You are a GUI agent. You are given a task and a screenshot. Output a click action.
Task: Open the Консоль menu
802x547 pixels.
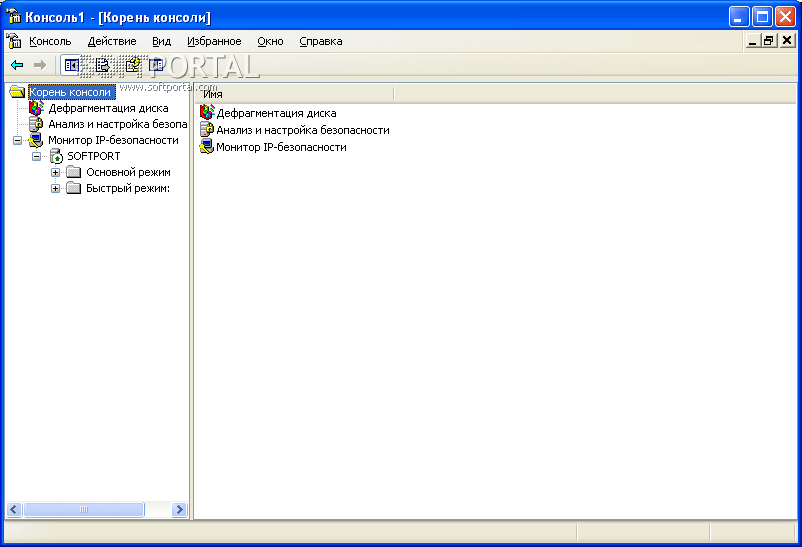tap(50, 41)
